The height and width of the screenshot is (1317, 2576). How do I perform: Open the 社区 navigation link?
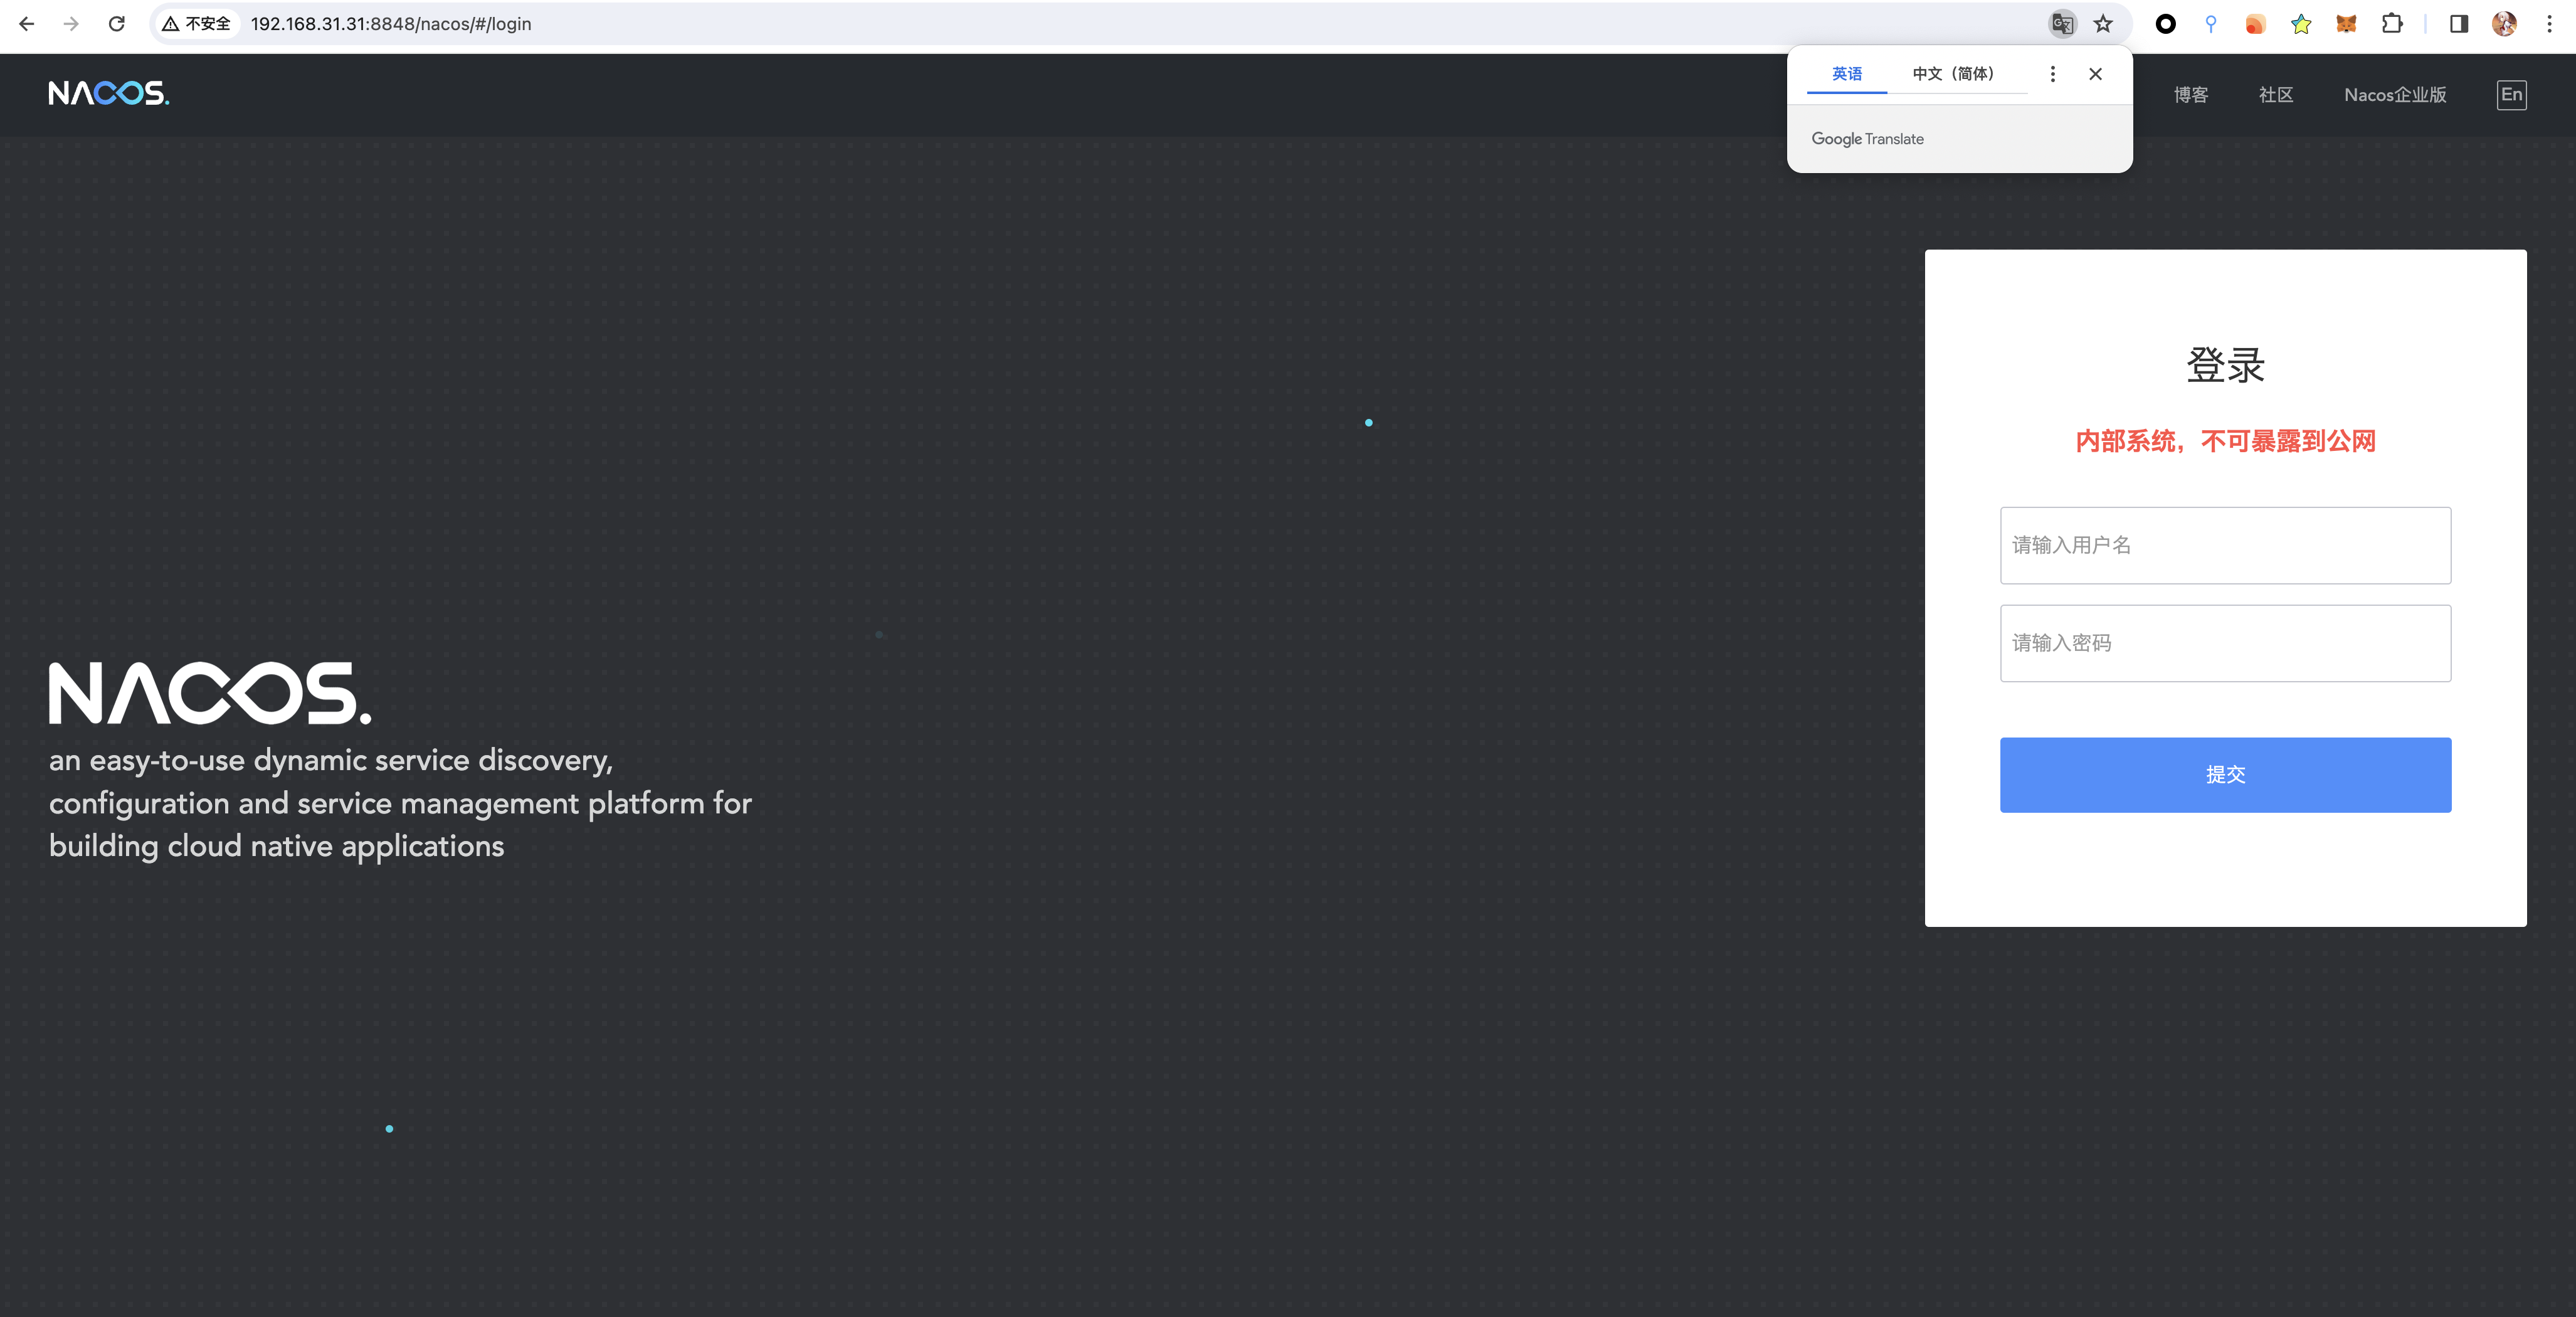(2275, 95)
